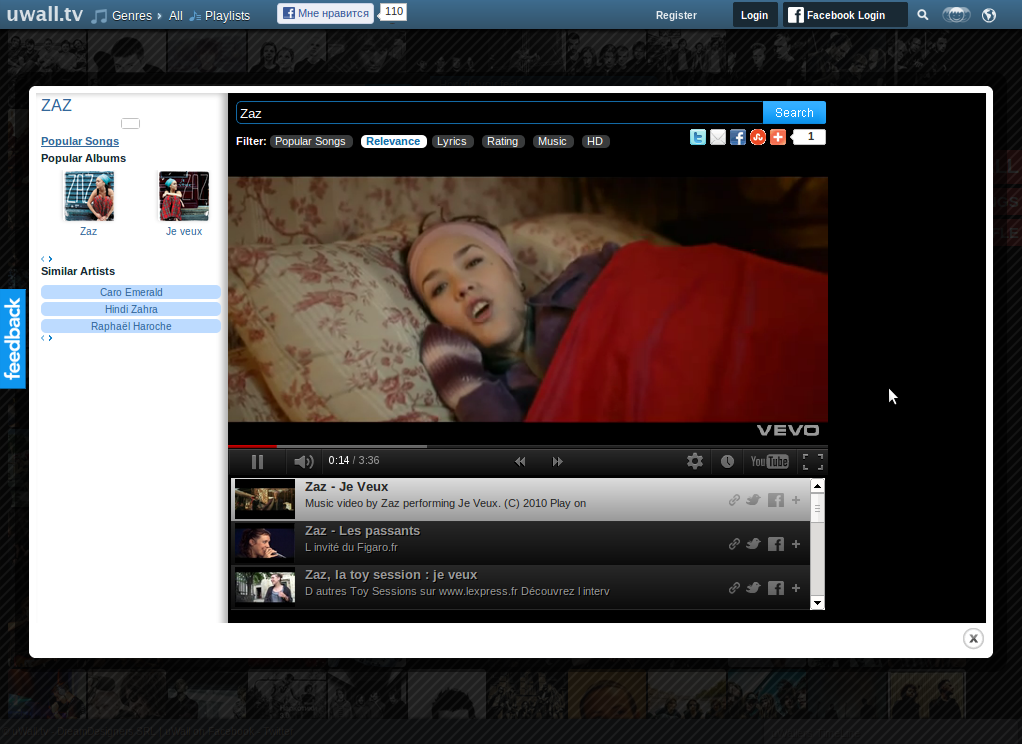The width and height of the screenshot is (1022, 744).
Task: Add Zaz - Les passants to playlist
Action: click(x=796, y=544)
